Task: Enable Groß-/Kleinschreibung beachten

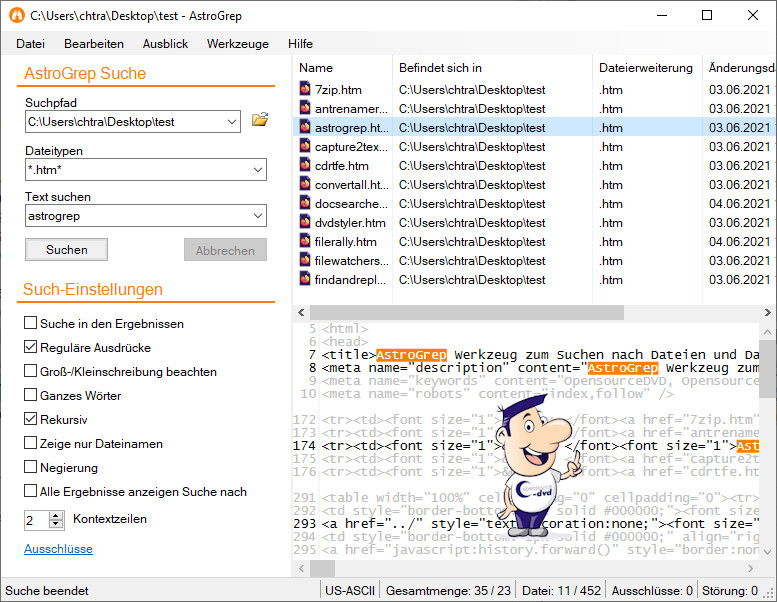Action: point(30,371)
